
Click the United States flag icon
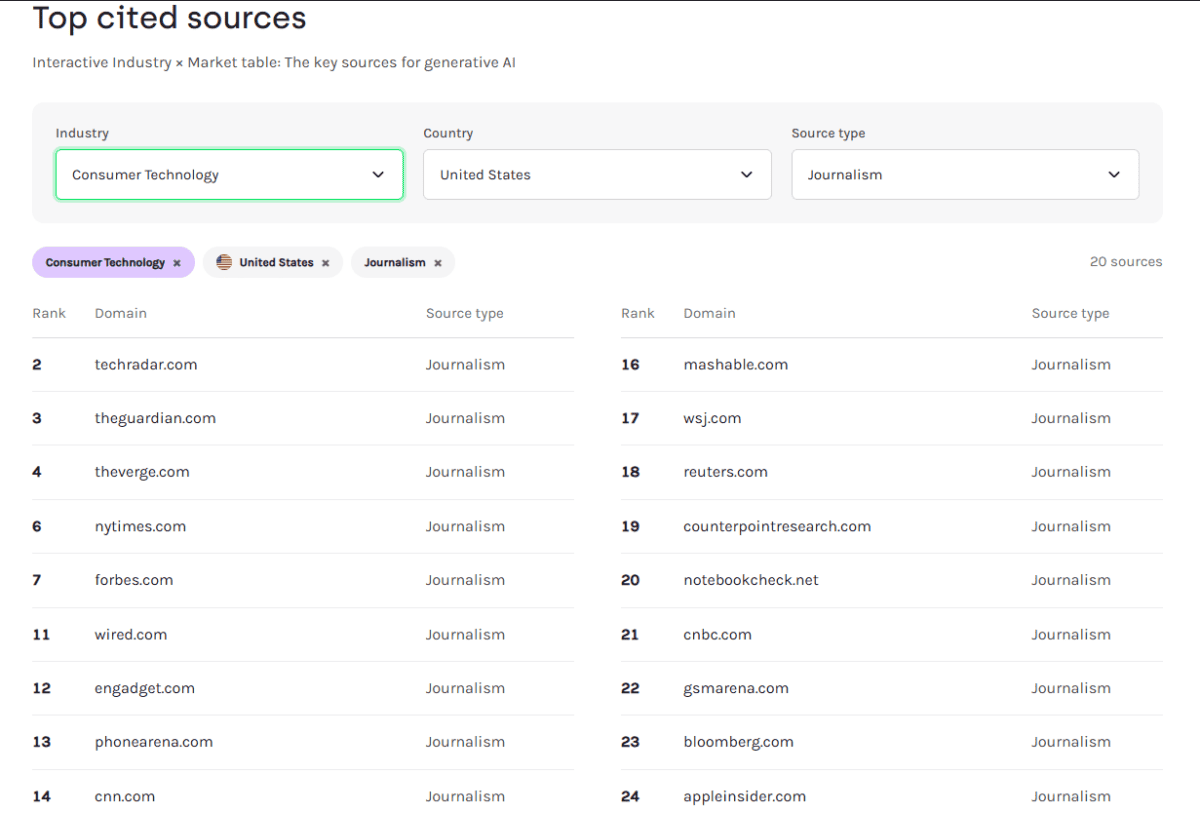(224, 262)
